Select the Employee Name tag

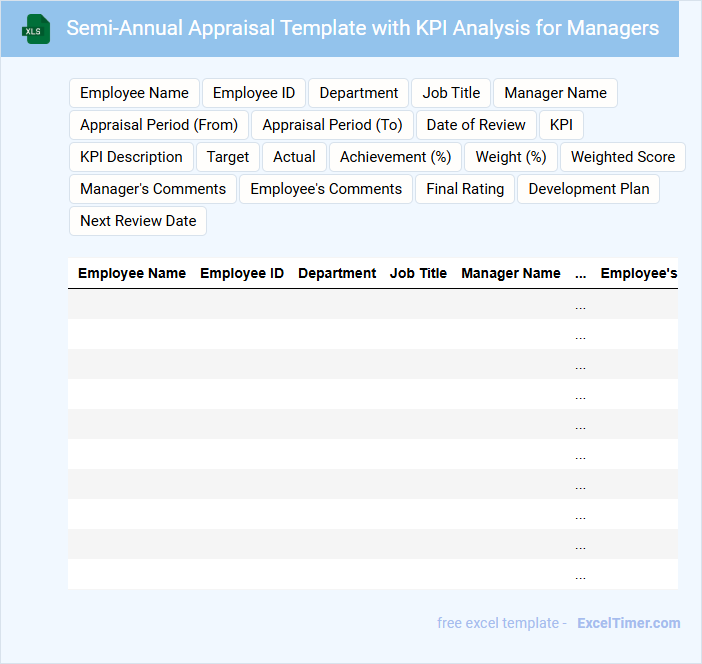pos(134,93)
